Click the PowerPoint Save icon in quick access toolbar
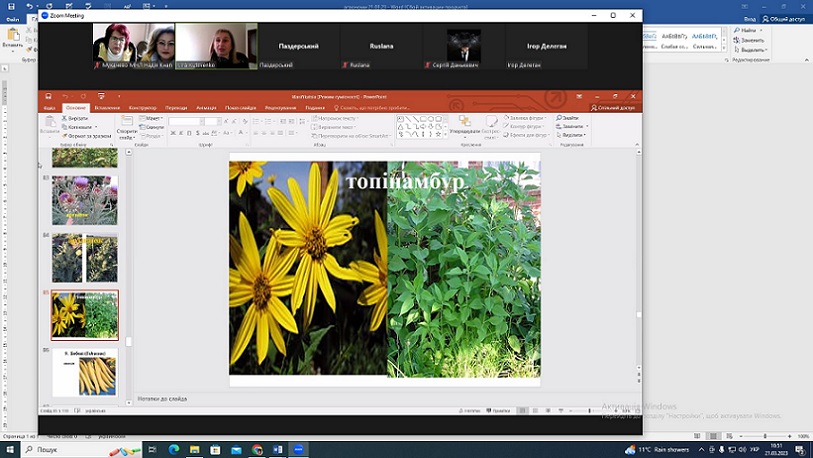The image size is (813, 458). [x=48, y=96]
